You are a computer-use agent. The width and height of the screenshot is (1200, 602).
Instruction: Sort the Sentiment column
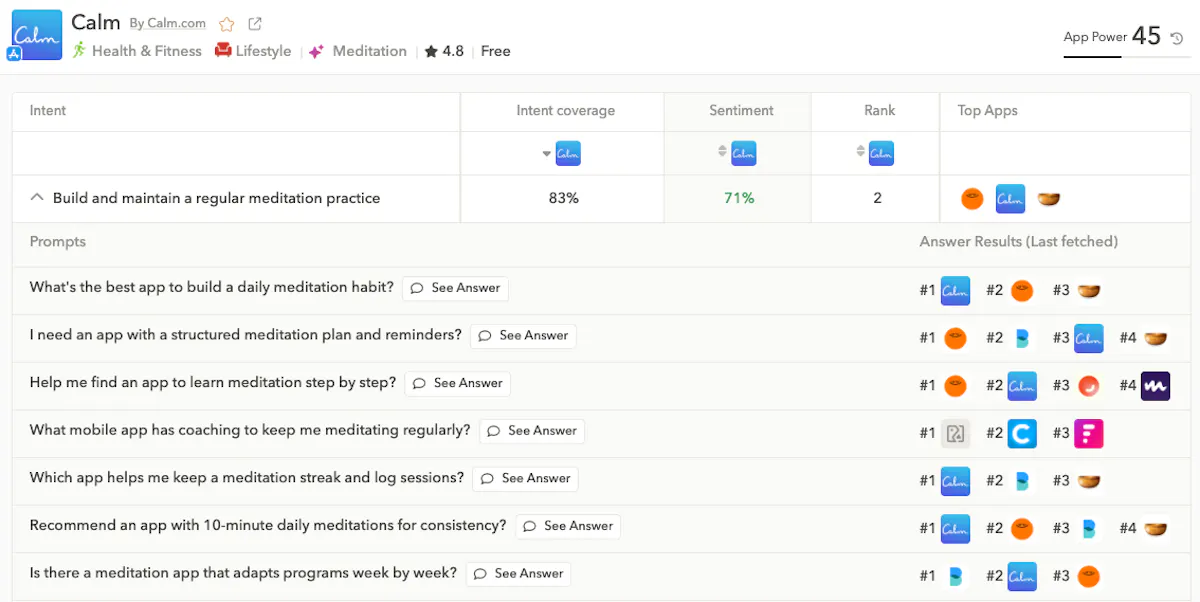pos(722,153)
